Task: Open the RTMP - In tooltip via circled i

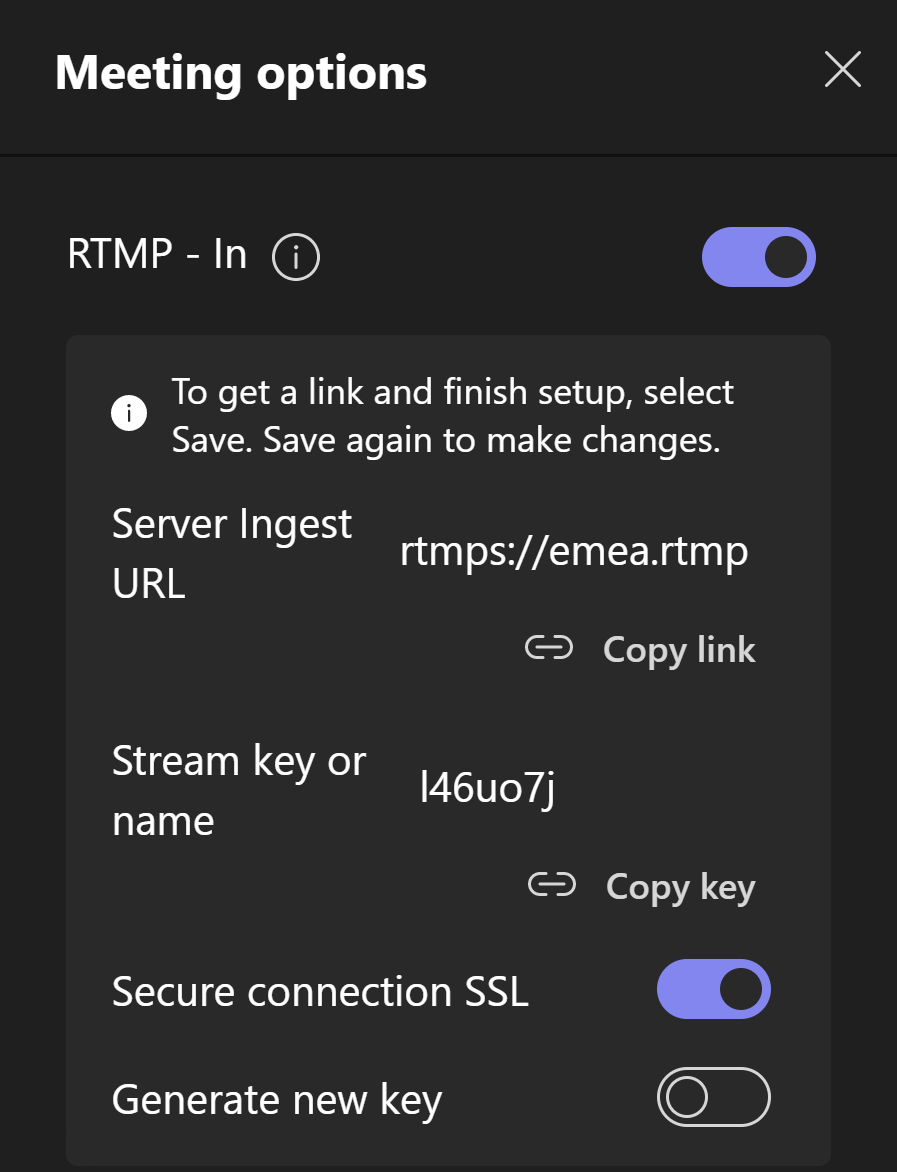Action: [x=296, y=256]
